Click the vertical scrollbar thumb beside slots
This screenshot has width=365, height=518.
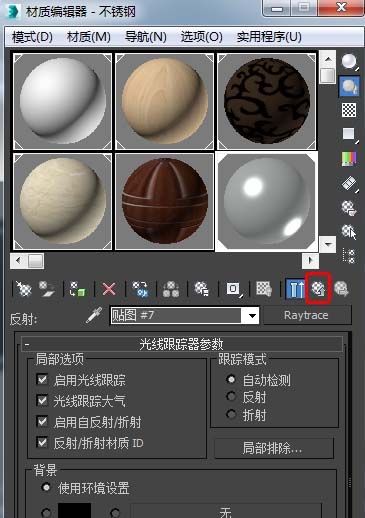pyautogui.click(x=328, y=76)
